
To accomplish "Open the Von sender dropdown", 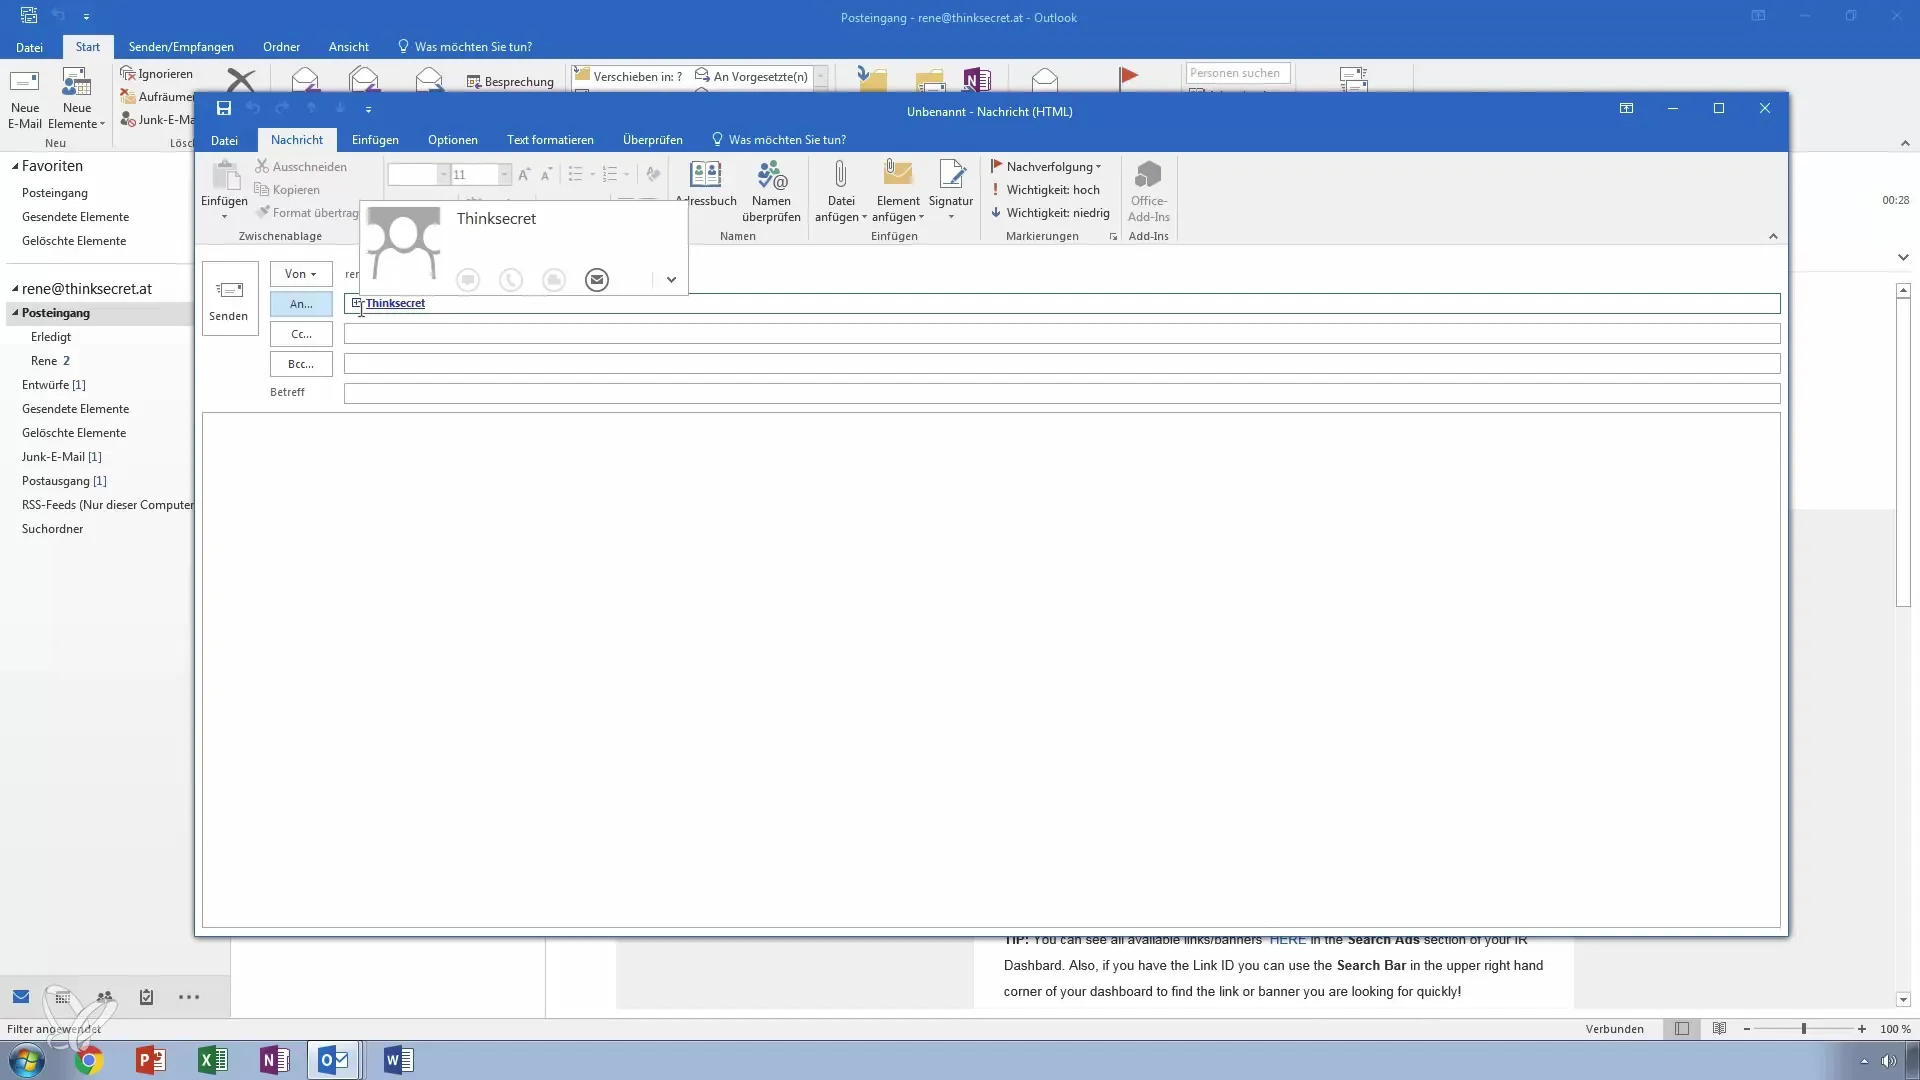I will 300,274.
